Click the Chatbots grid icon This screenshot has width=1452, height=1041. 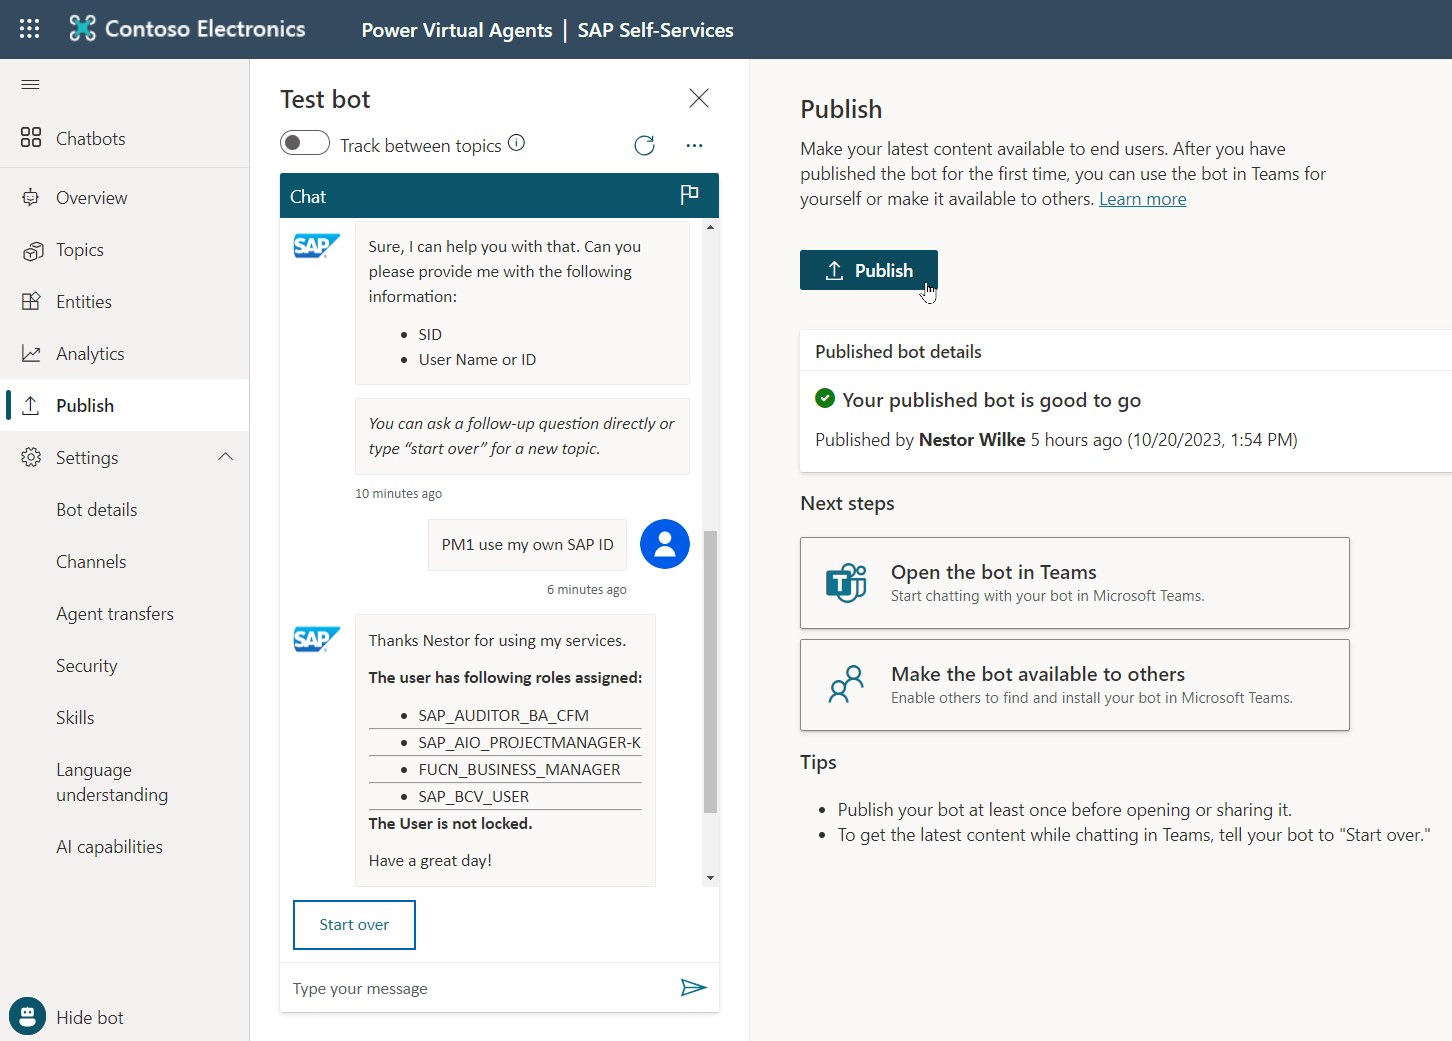tap(31, 138)
